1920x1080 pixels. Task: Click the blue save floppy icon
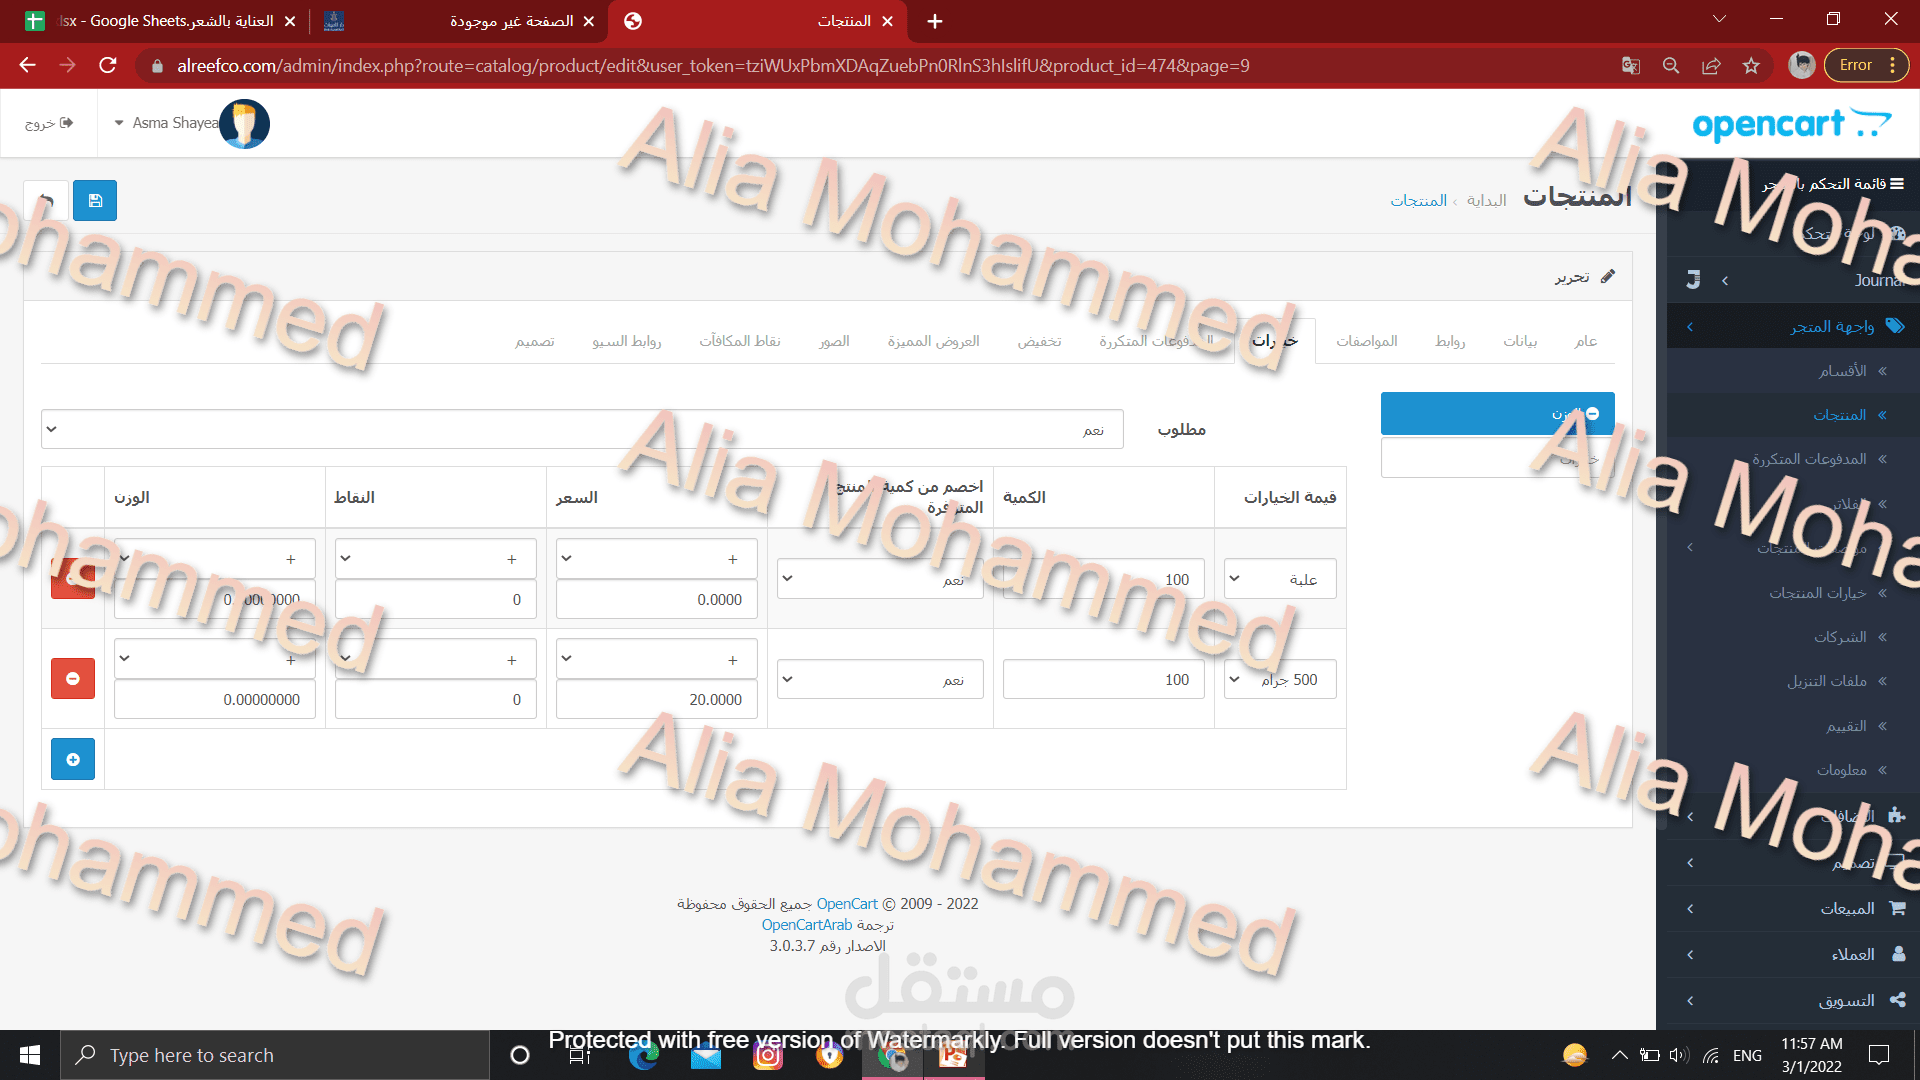click(95, 201)
